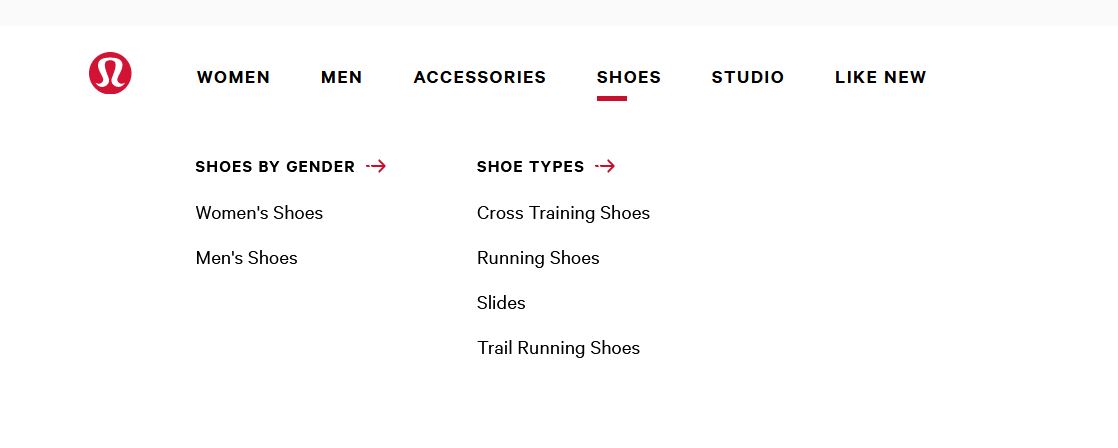Open the Men navigation menu
Viewport: 1118px width, 448px height.
[x=342, y=77]
